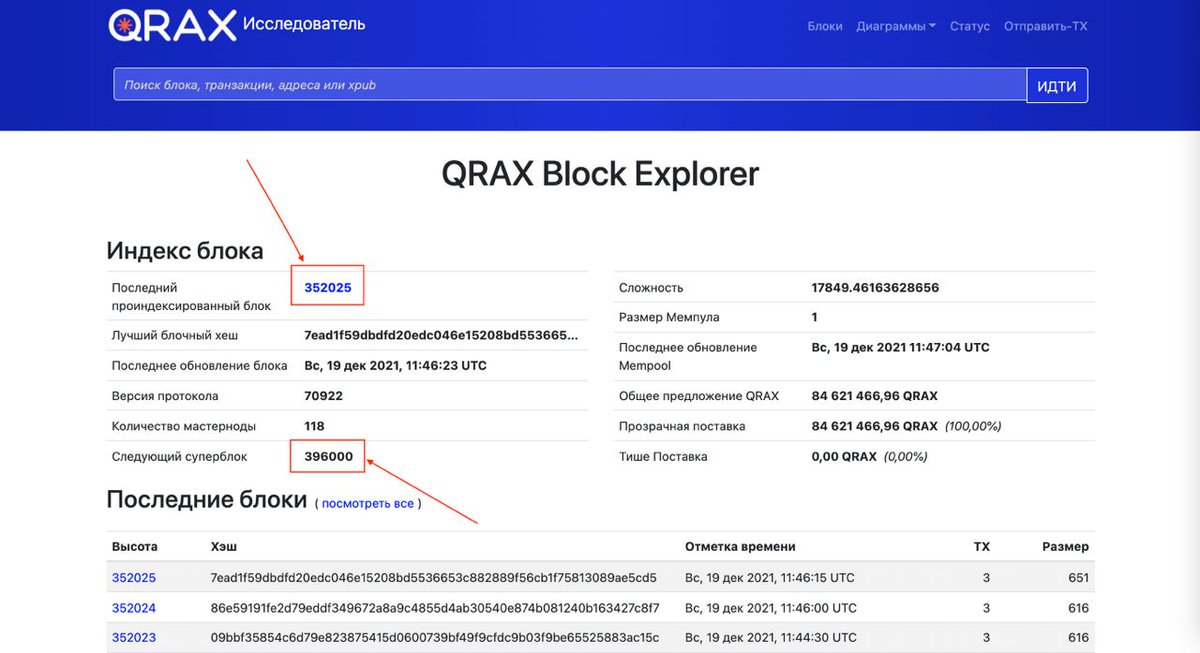
Task: Select the total supply 84 621 466,96 QRAX
Action: (875, 396)
